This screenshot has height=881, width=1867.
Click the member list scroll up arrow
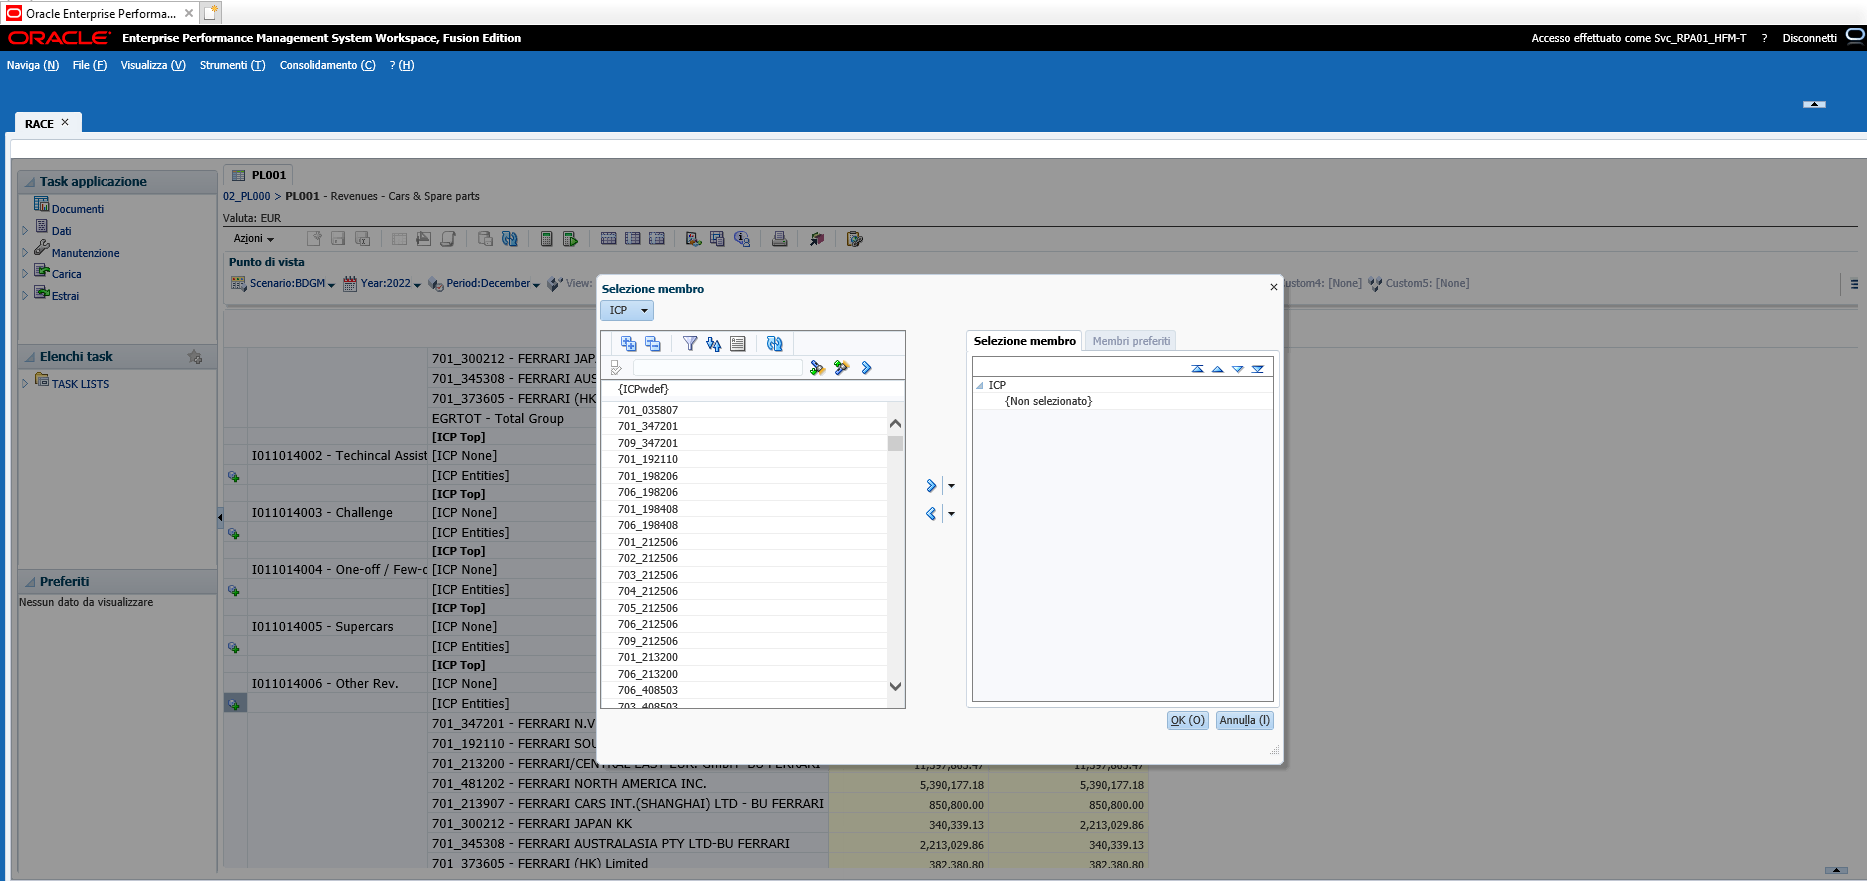point(895,424)
